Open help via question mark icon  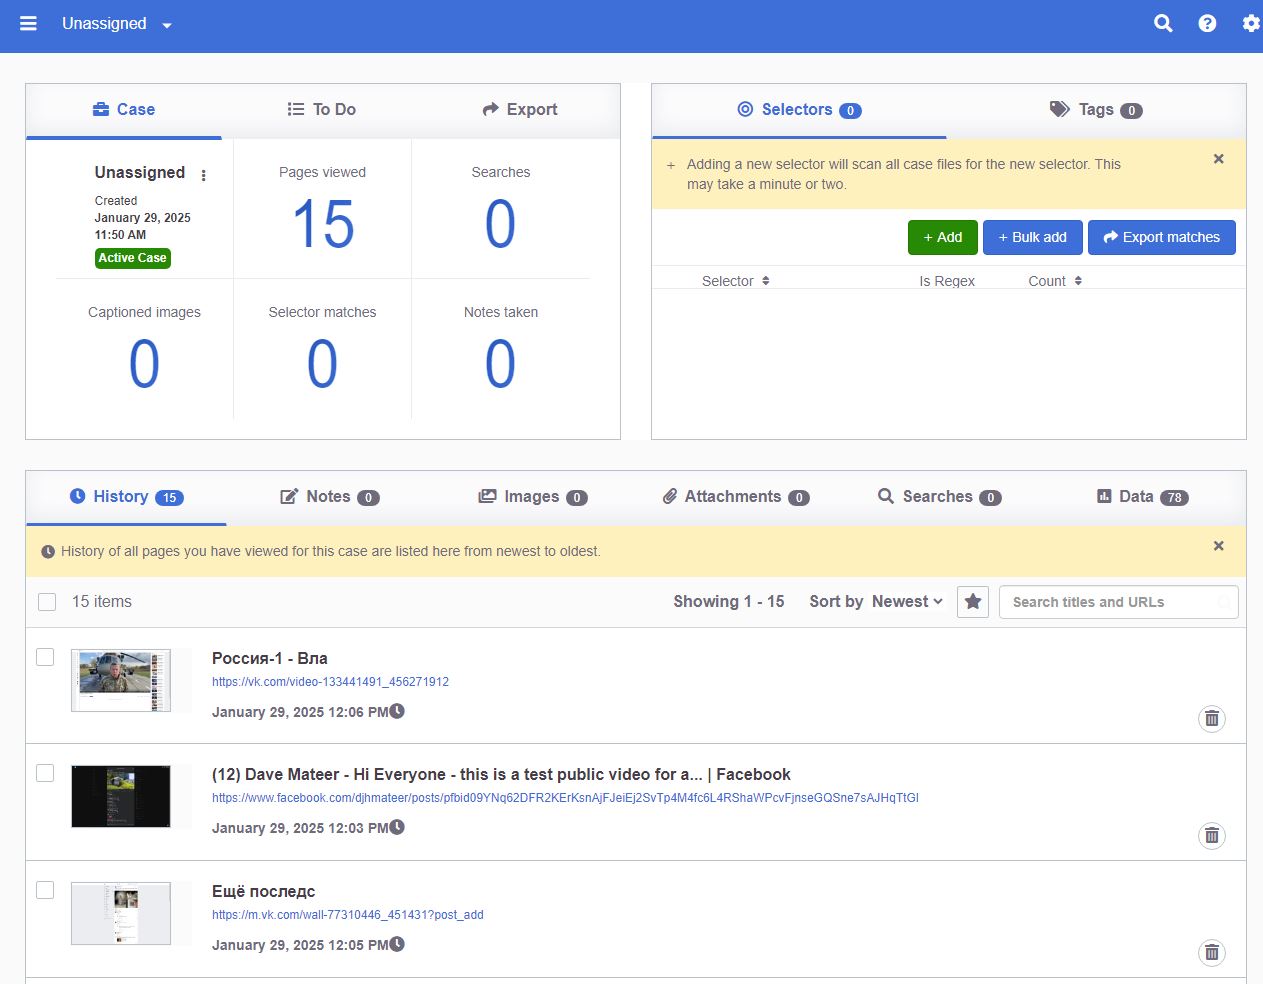click(1207, 23)
